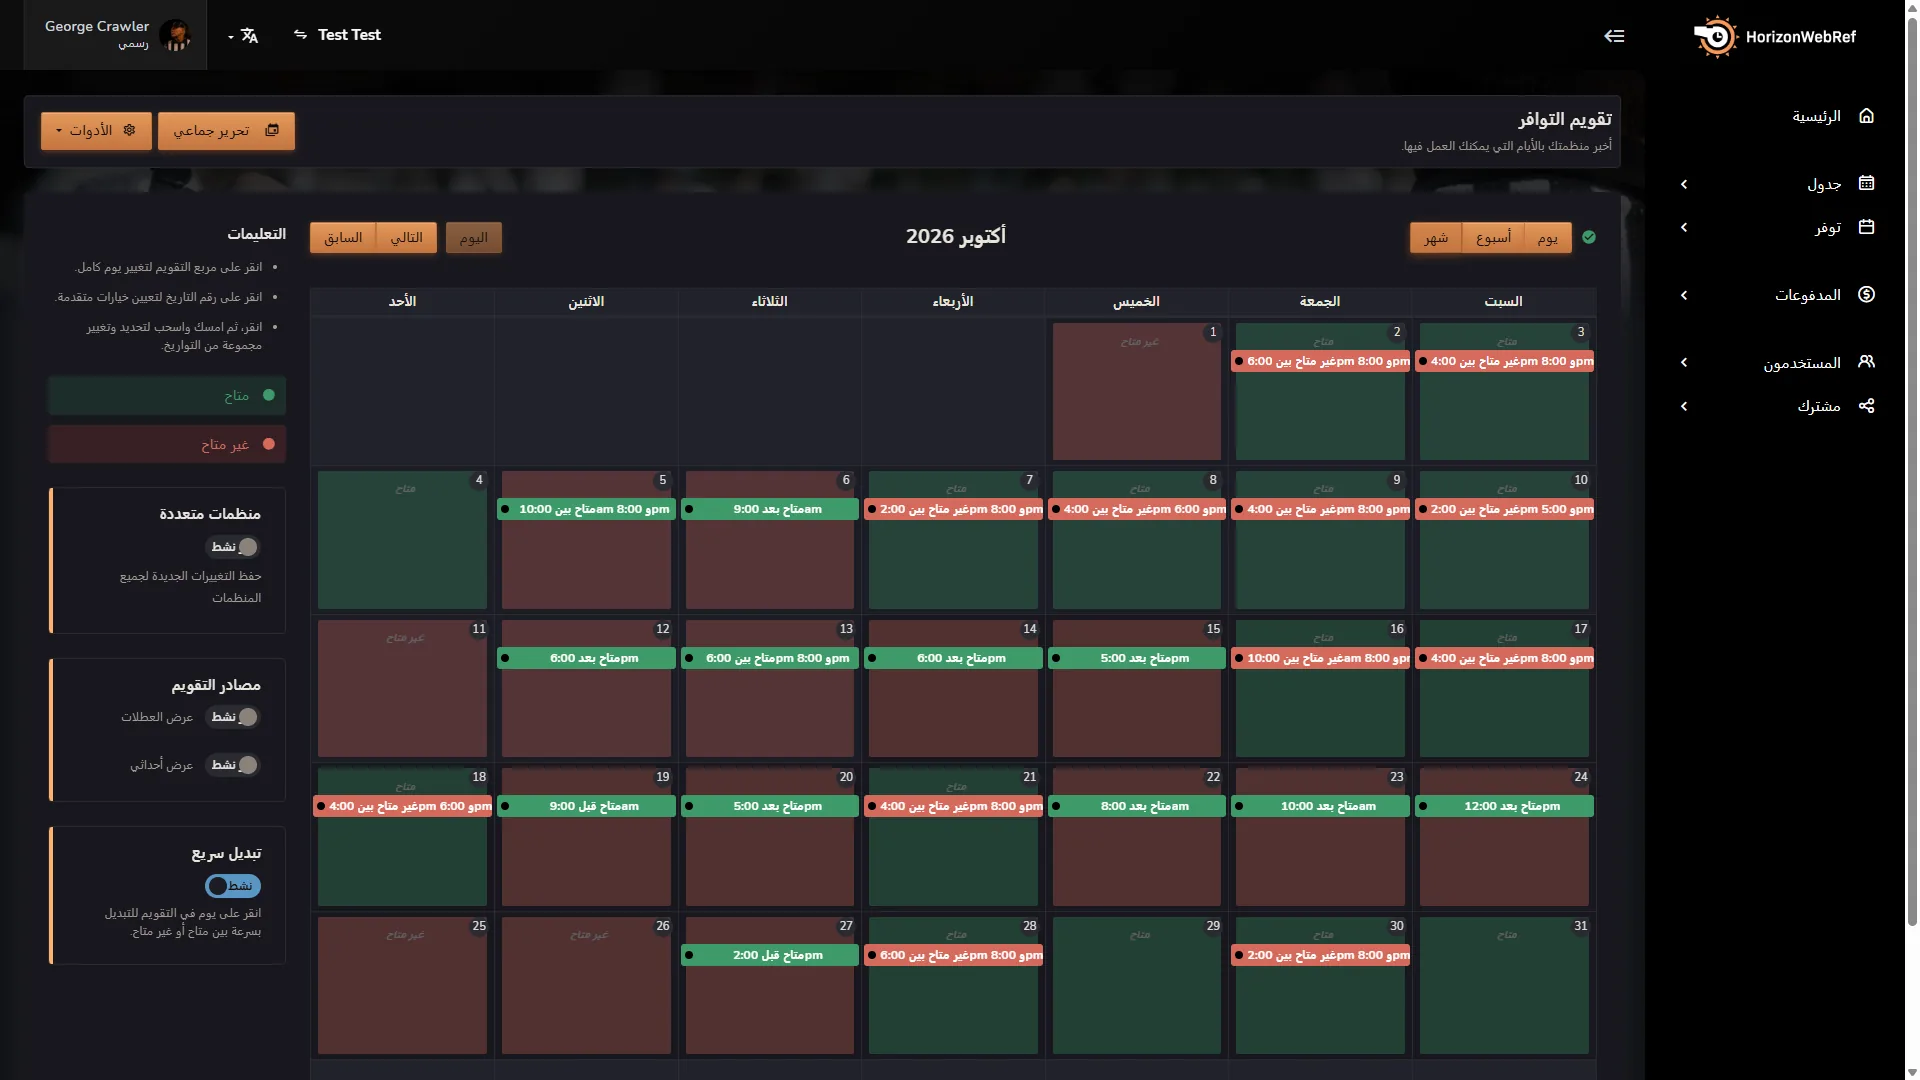Screen dimensions: 1920x1080
Task: Open the الرئيسية home icon
Action: click(x=1866, y=116)
